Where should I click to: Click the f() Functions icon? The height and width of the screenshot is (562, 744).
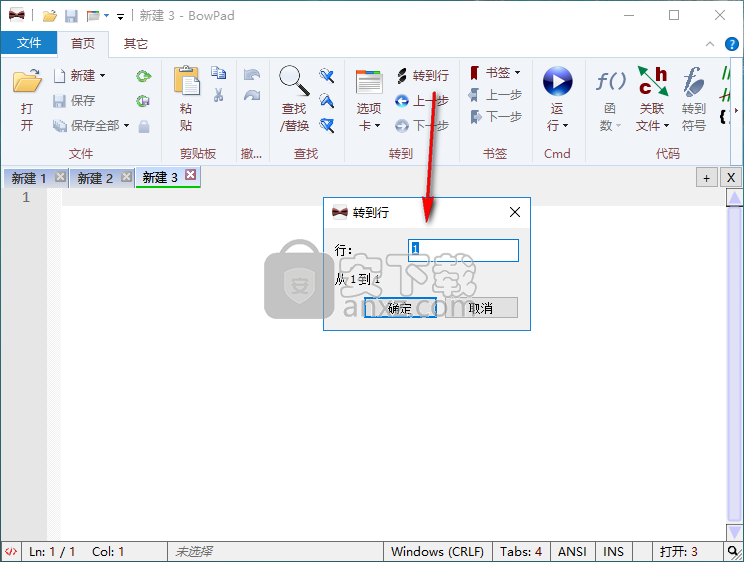(611, 81)
